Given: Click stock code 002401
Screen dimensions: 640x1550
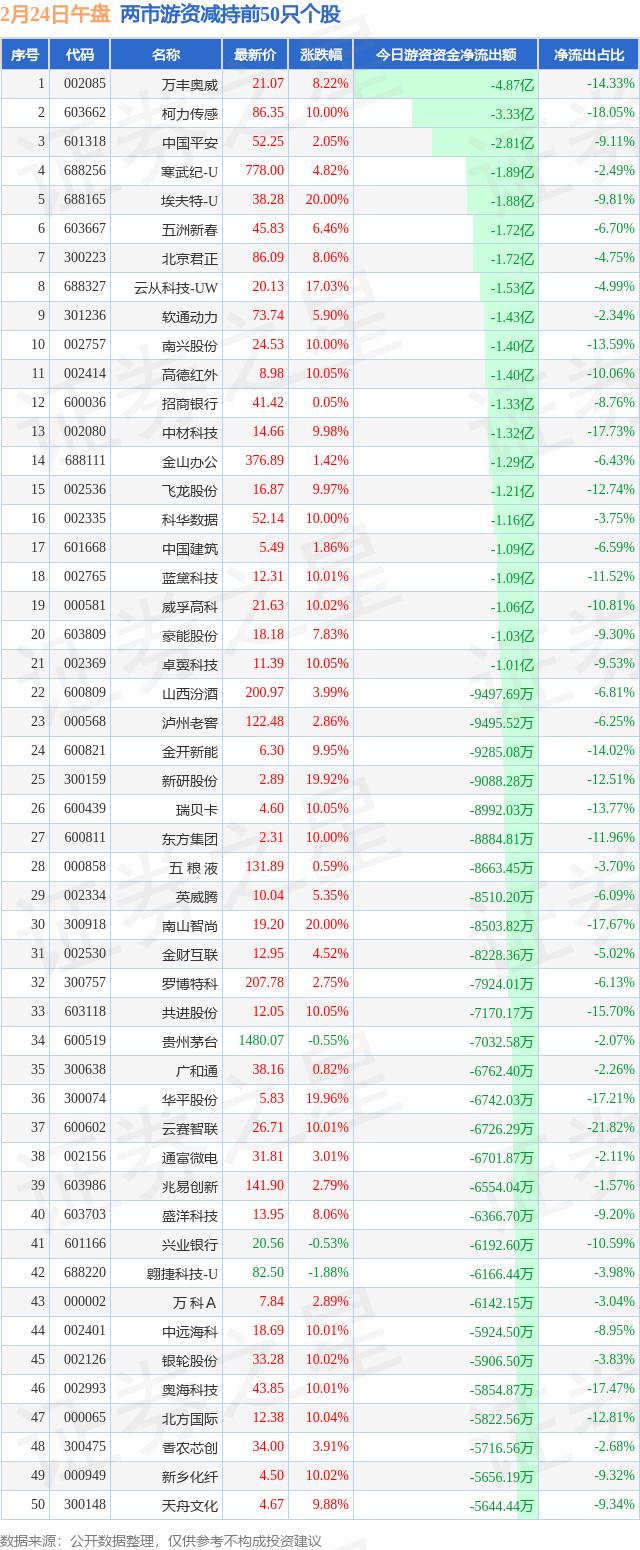Looking at the screenshot, I should pos(84,1331).
